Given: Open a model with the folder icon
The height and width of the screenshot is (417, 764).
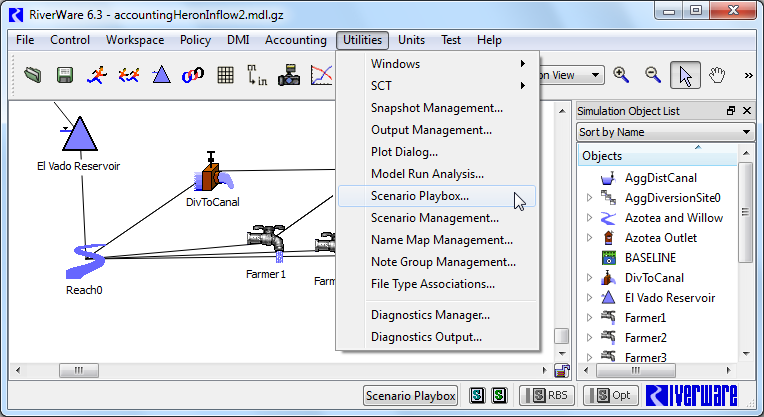Looking at the screenshot, I should [33, 75].
